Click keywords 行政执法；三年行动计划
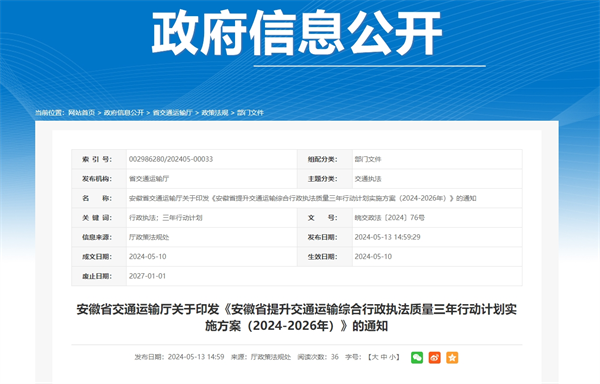The image size is (600, 384). (165, 218)
